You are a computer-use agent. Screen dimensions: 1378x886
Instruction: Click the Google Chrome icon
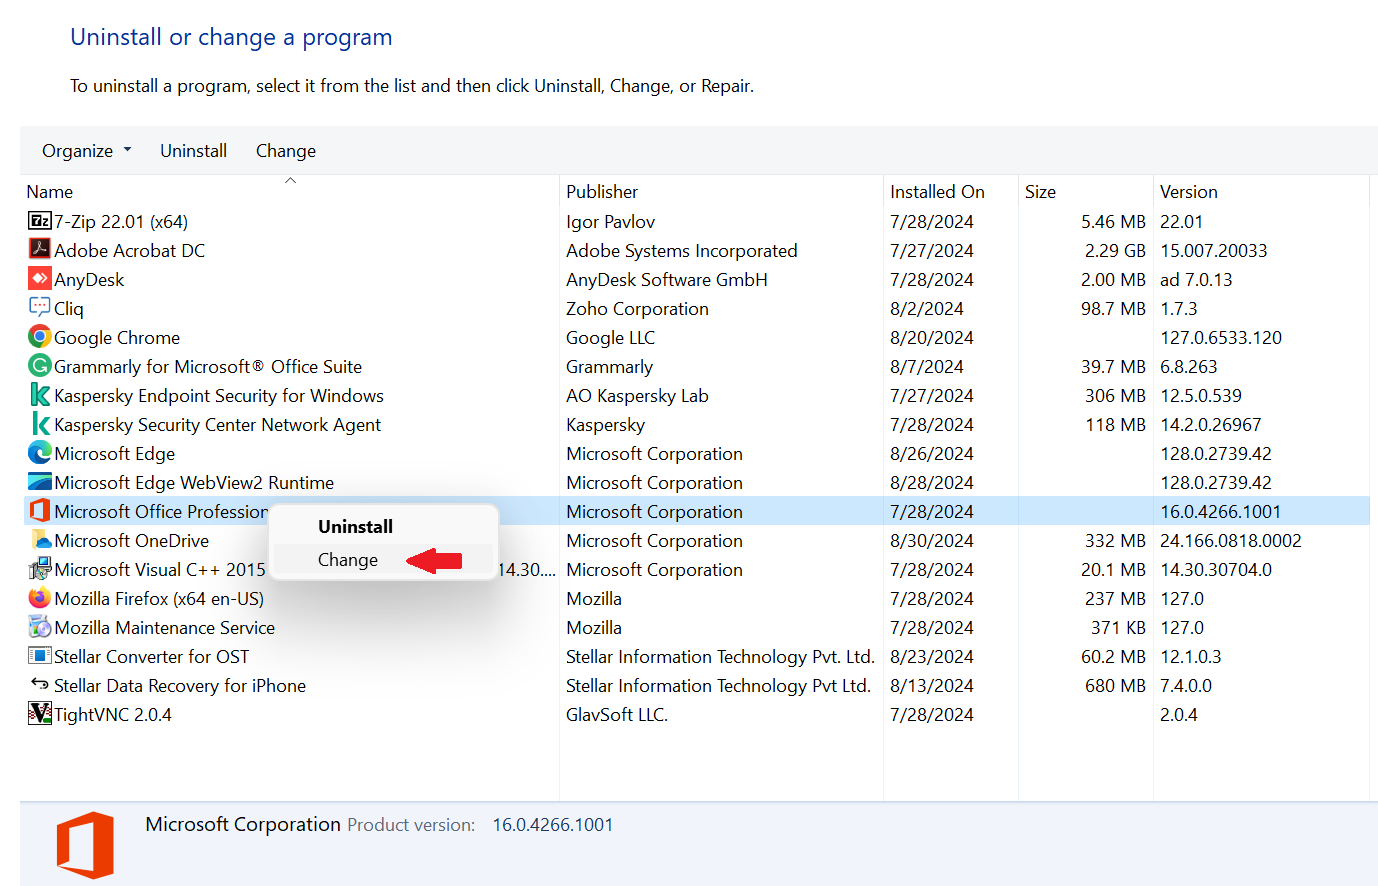click(38, 337)
